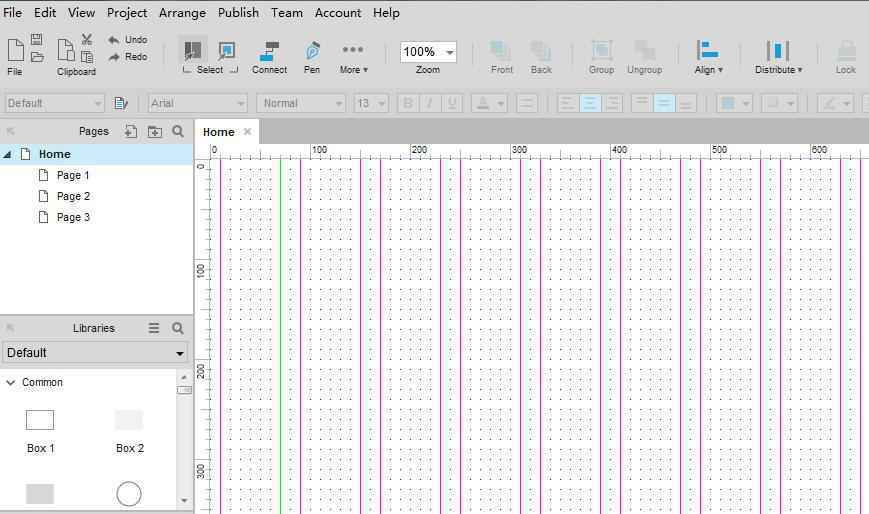
Task: Open the Libraries options menu icon
Action: coord(154,328)
